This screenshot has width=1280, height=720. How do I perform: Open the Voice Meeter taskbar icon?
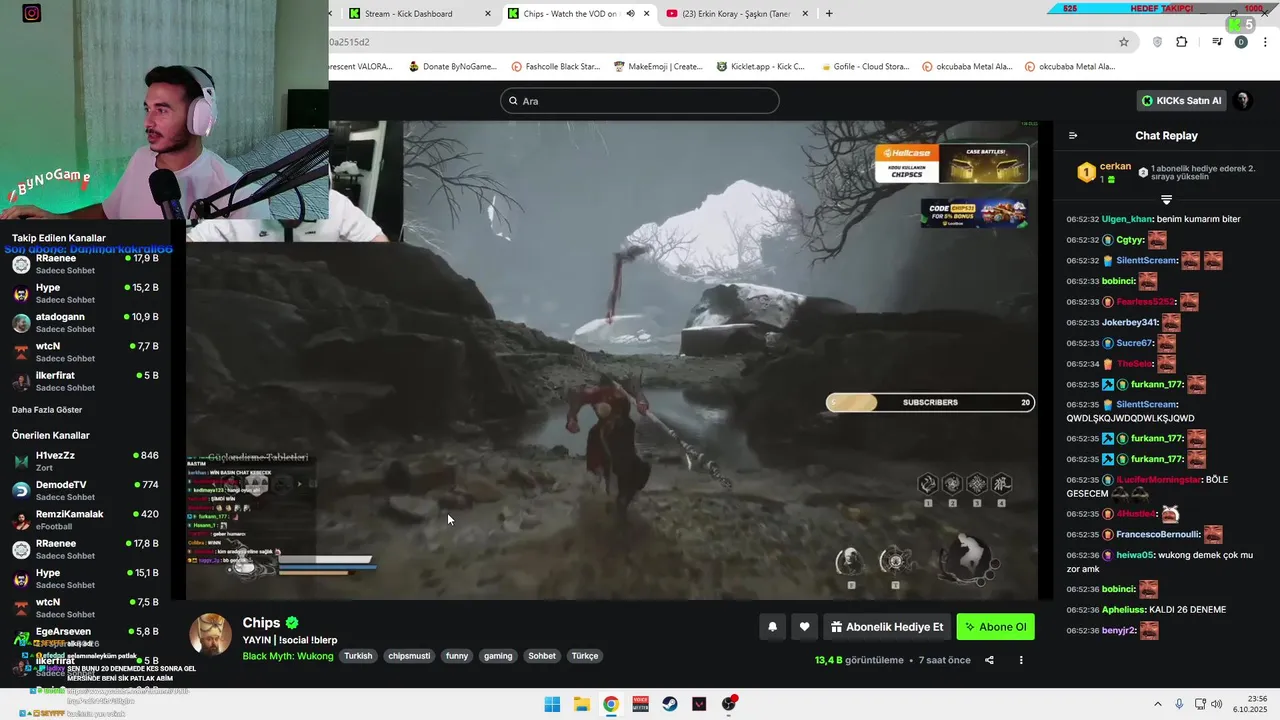[x=640, y=704]
